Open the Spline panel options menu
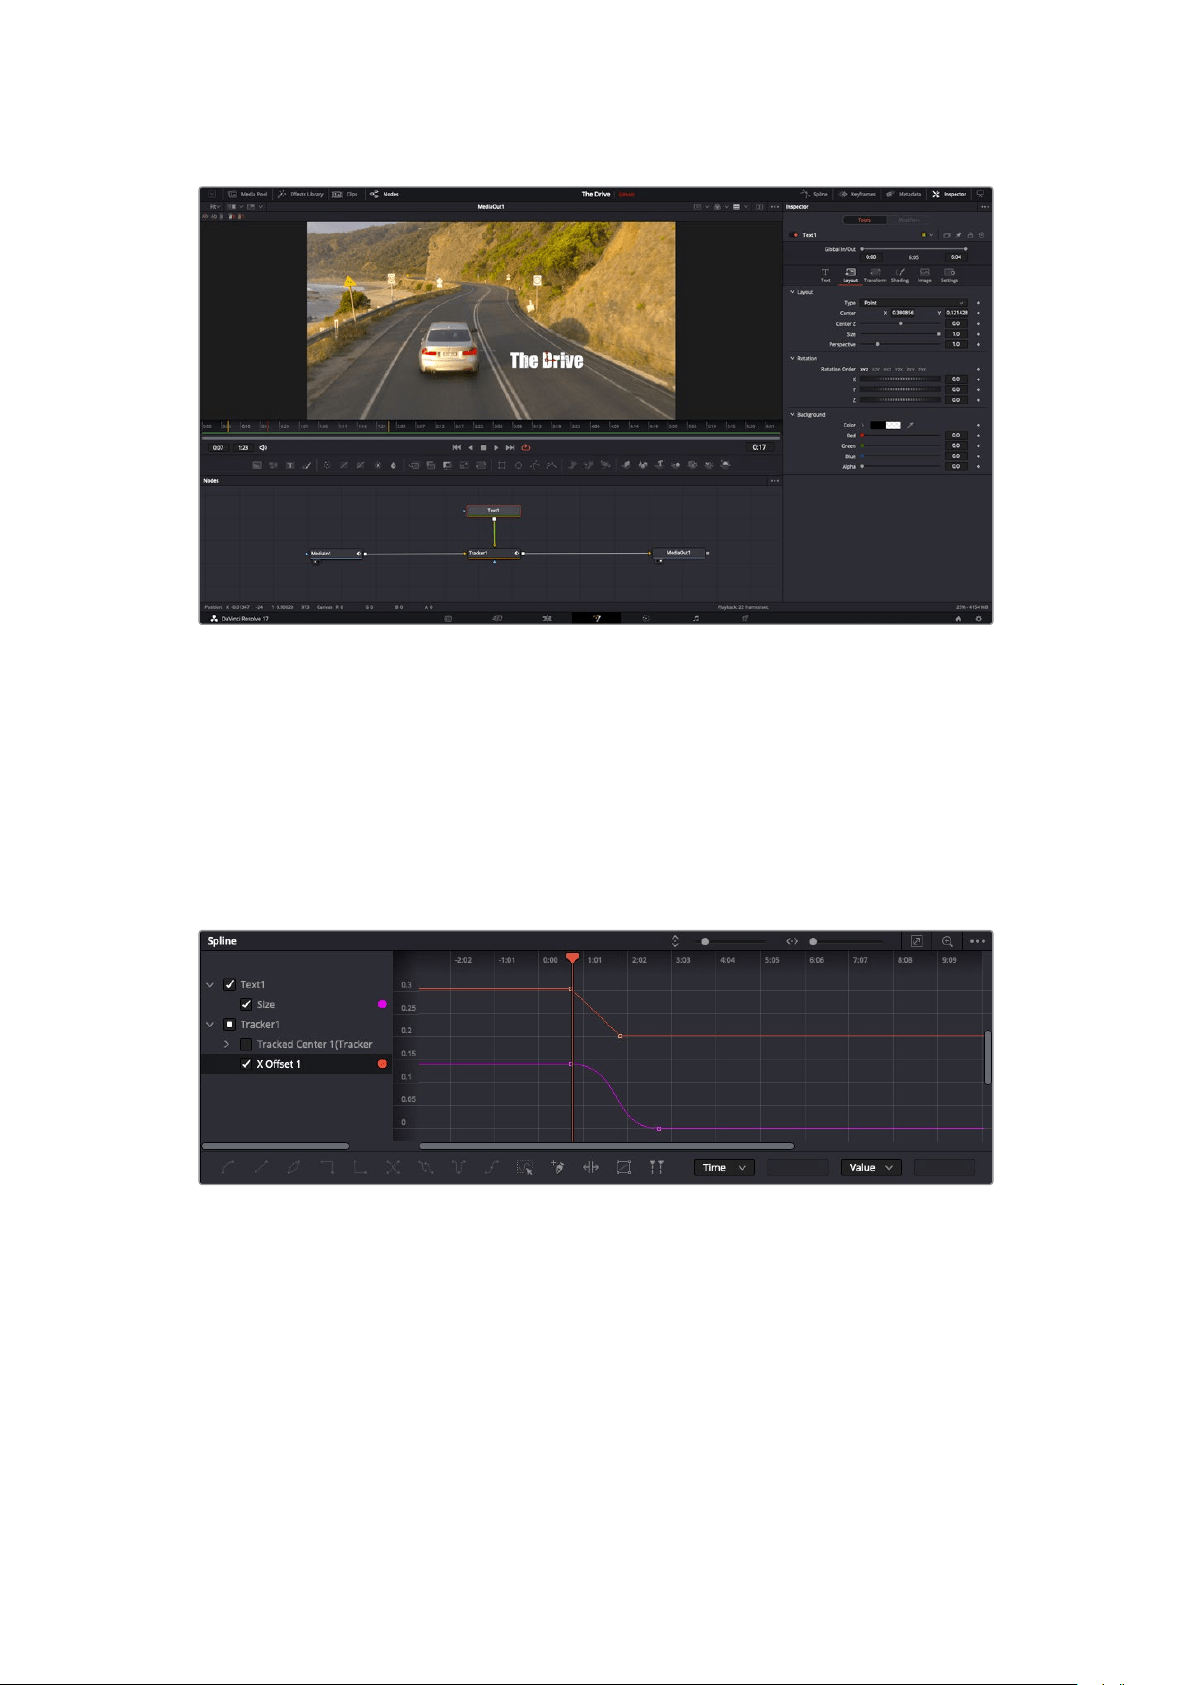 tap(977, 941)
